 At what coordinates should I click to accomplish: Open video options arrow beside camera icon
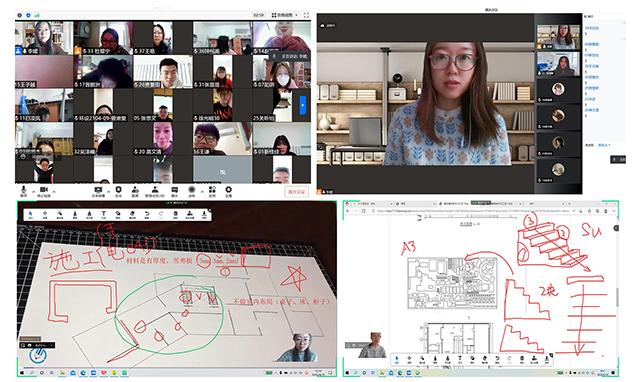[54, 191]
